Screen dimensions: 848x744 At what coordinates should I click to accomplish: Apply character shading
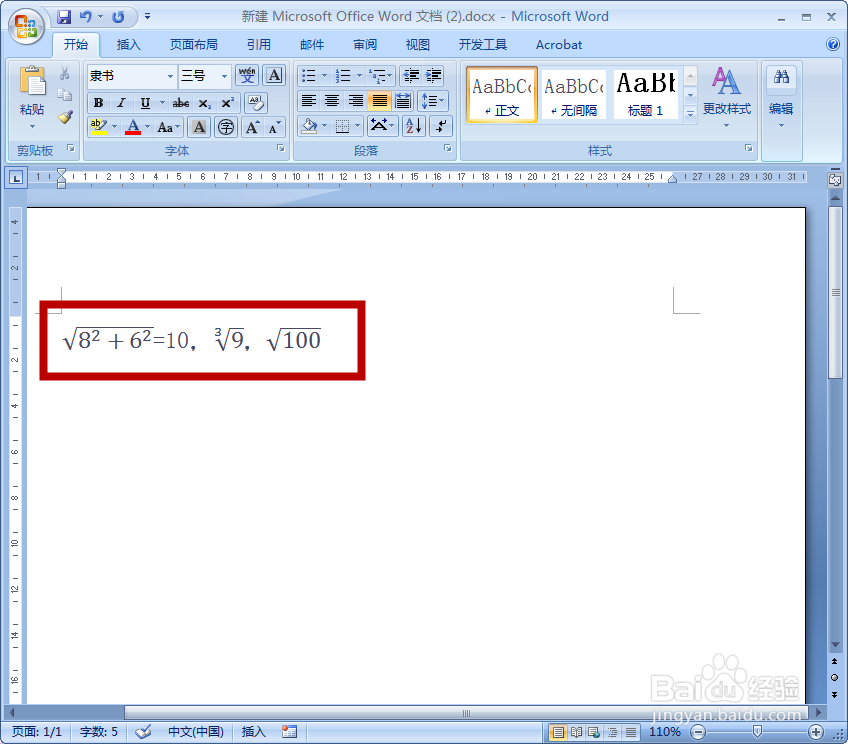[200, 128]
